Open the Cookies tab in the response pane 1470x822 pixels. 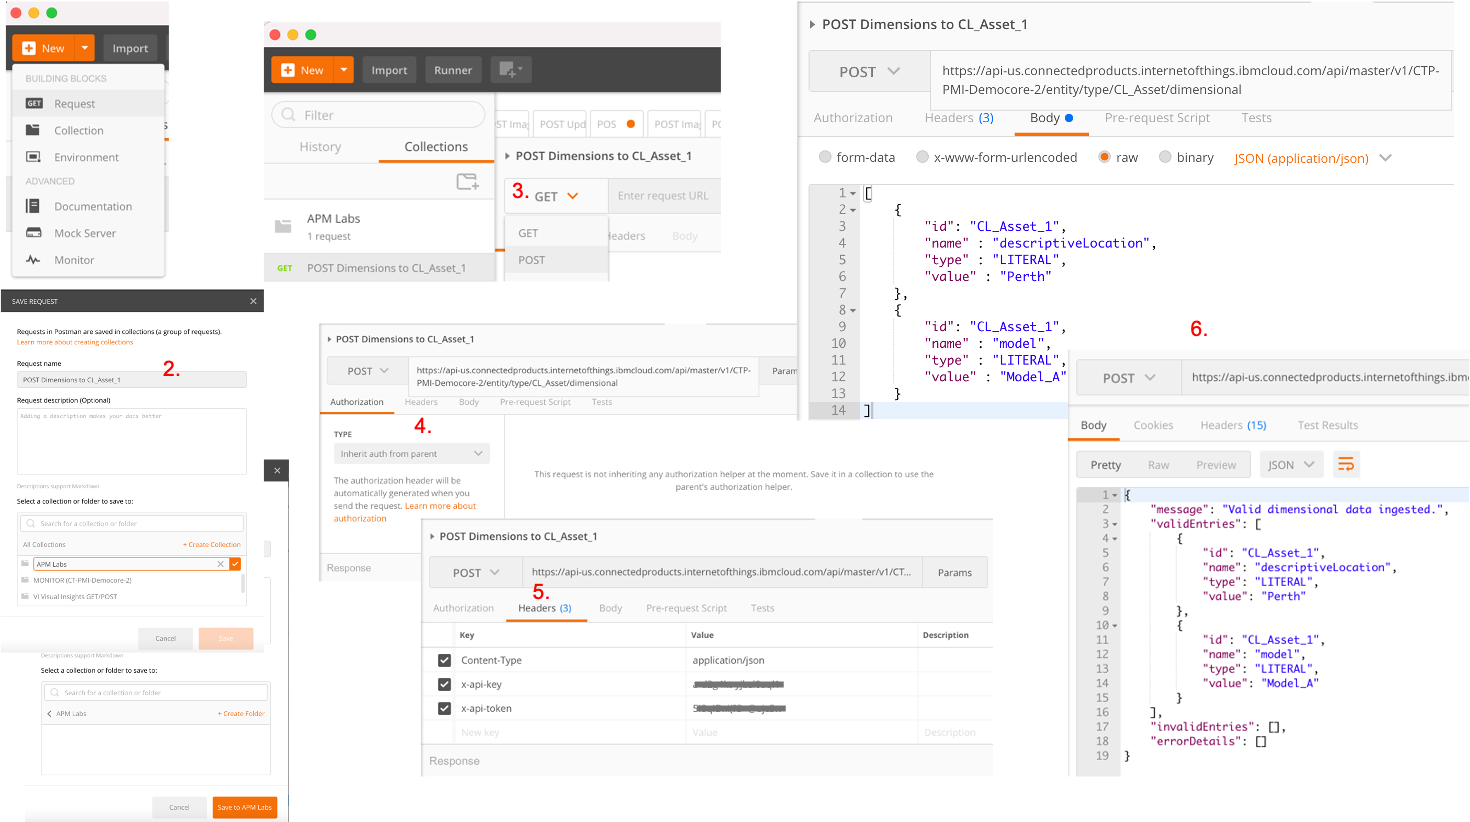1153,425
